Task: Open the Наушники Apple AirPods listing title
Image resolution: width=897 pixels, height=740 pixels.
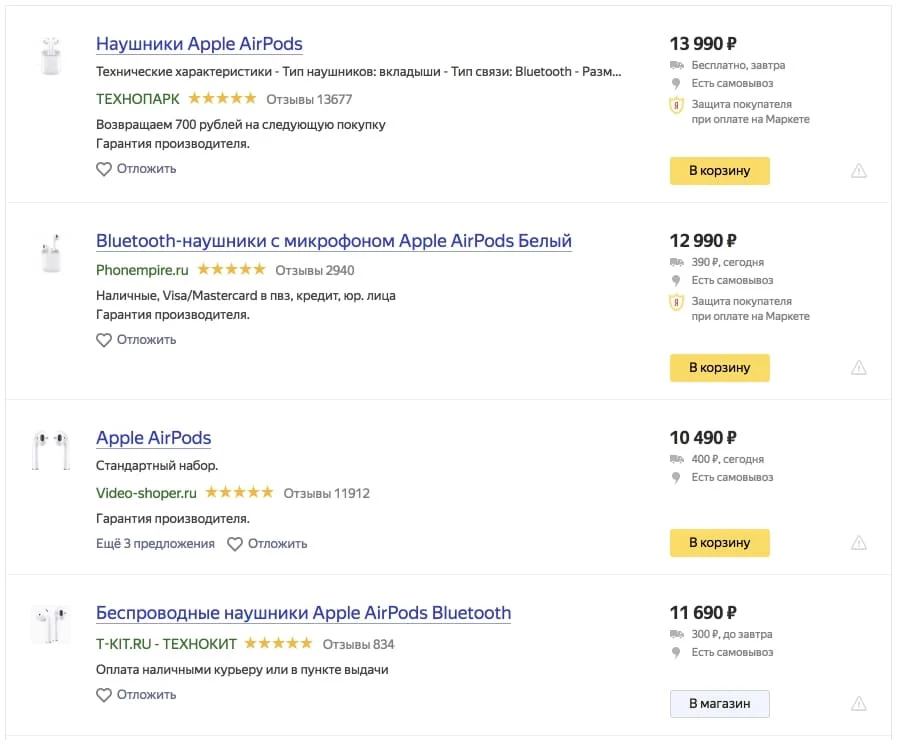Action: (199, 44)
